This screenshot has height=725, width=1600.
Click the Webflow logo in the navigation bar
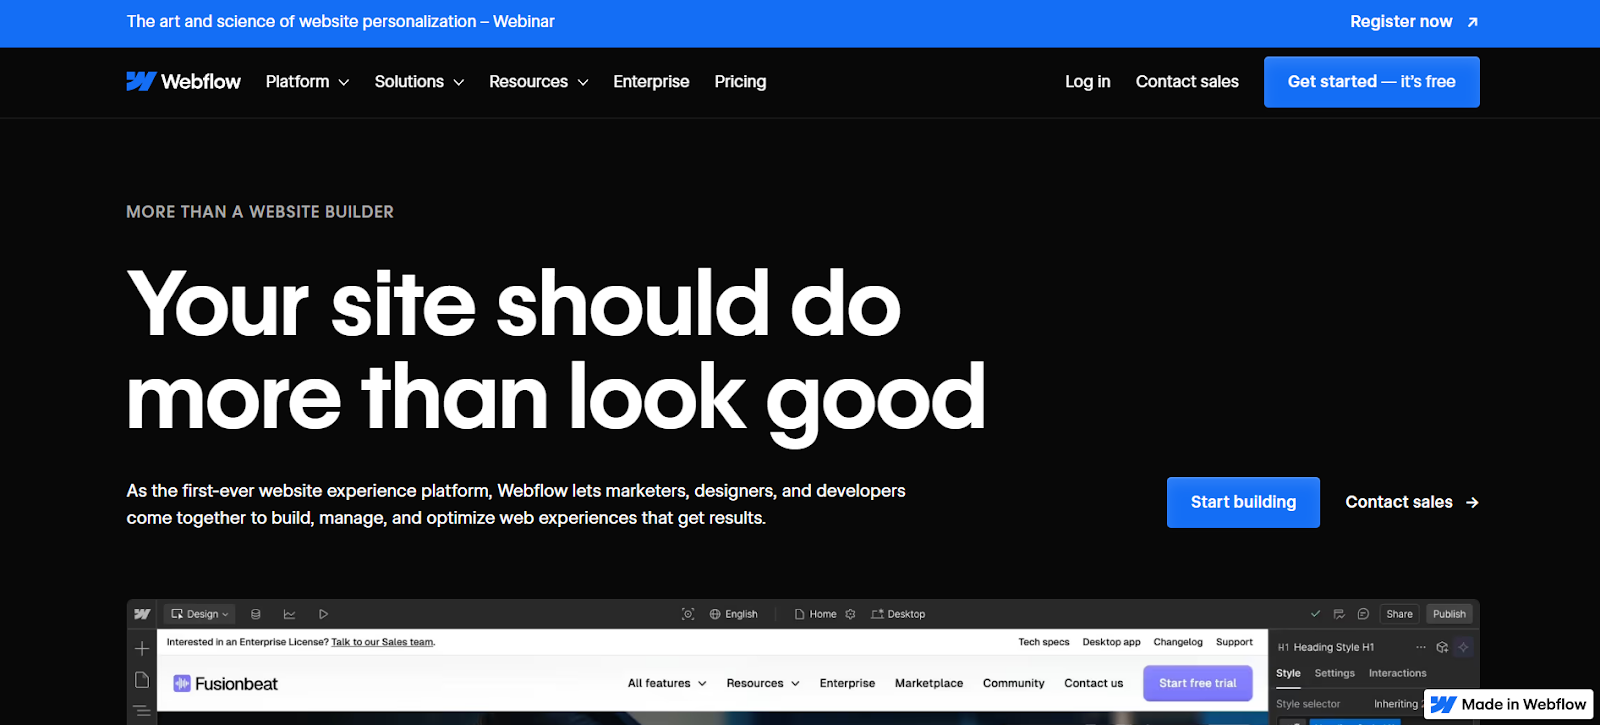[183, 82]
